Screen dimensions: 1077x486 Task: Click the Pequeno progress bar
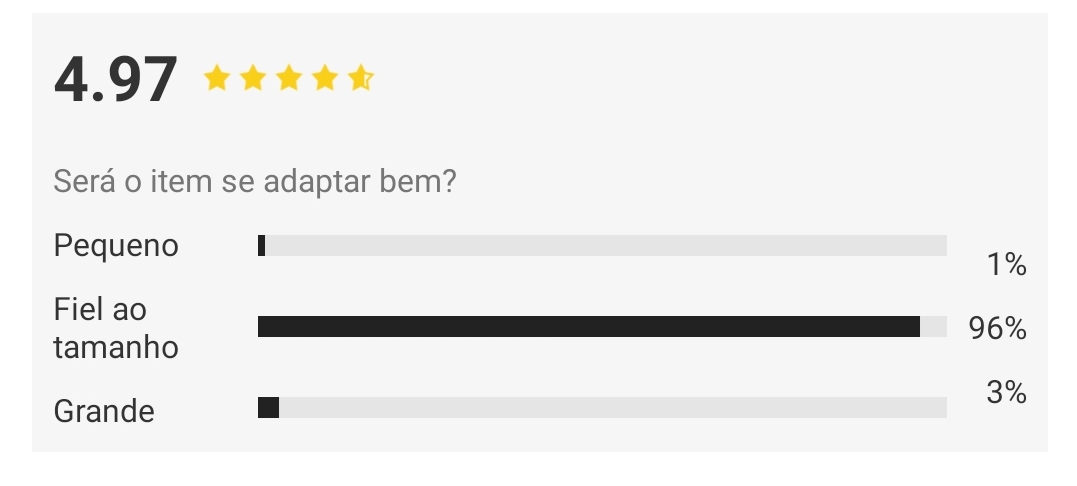point(602,246)
